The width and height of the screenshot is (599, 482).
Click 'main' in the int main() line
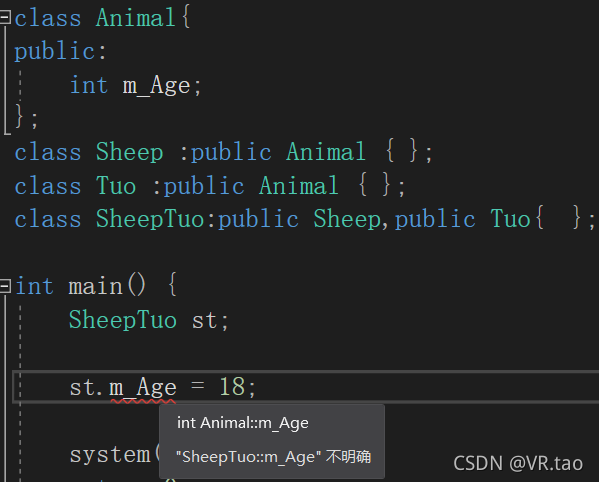96,286
